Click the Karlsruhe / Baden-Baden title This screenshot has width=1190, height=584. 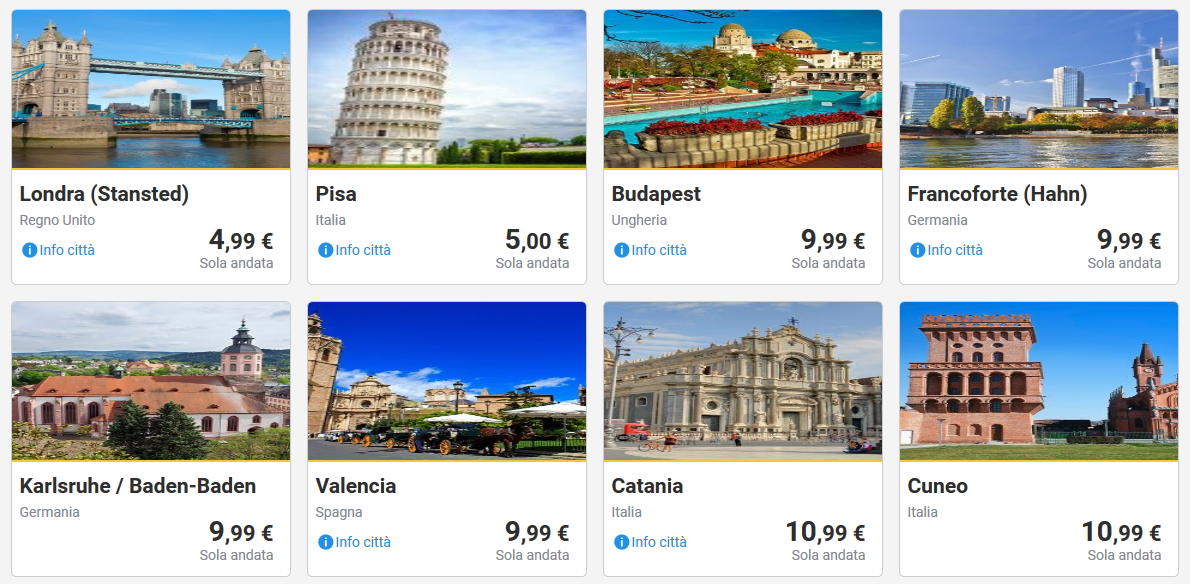tap(138, 486)
